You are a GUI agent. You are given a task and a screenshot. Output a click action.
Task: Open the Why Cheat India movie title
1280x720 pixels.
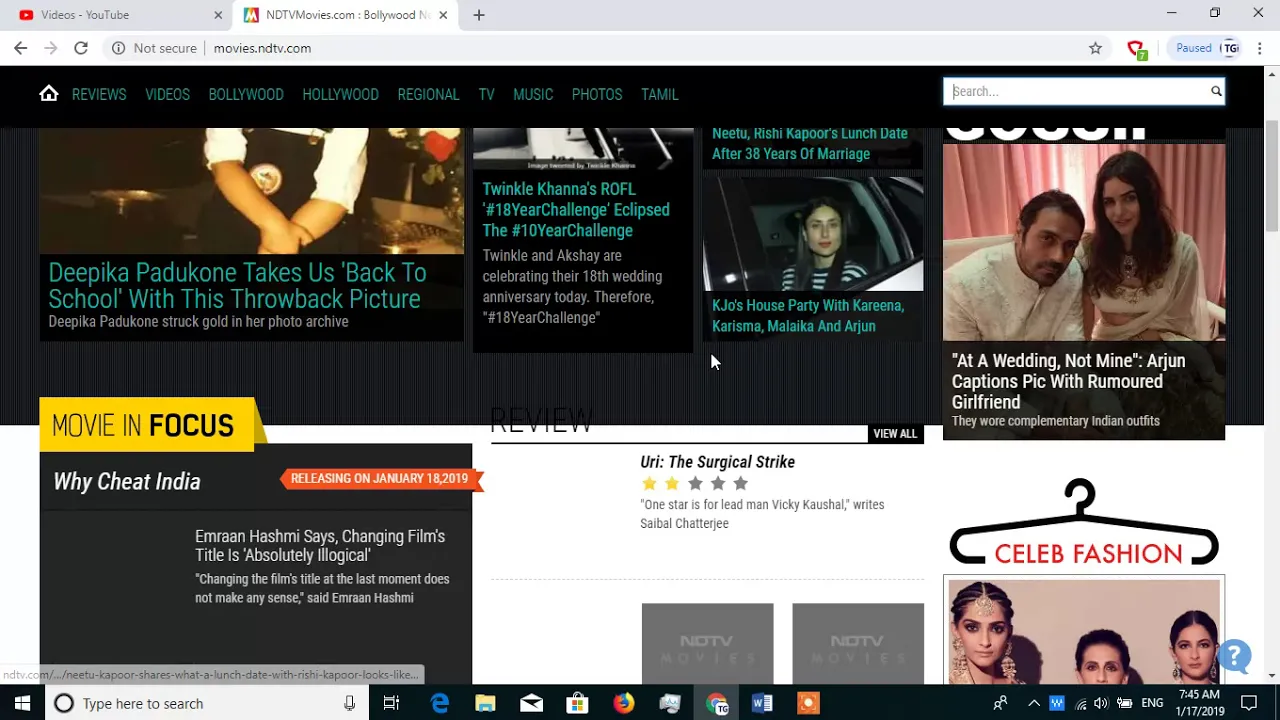pos(127,481)
